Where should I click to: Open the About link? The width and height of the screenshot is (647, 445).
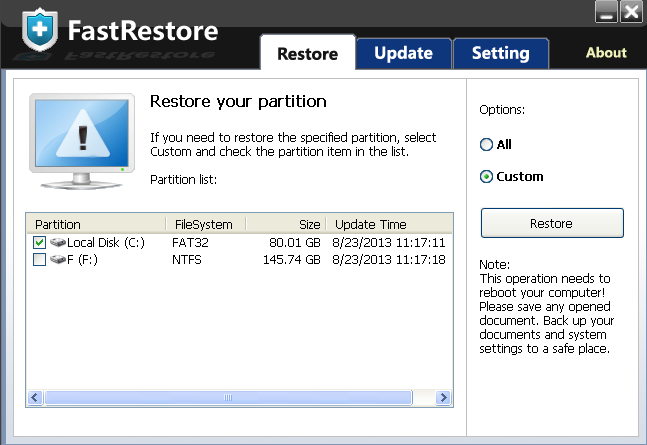(605, 53)
